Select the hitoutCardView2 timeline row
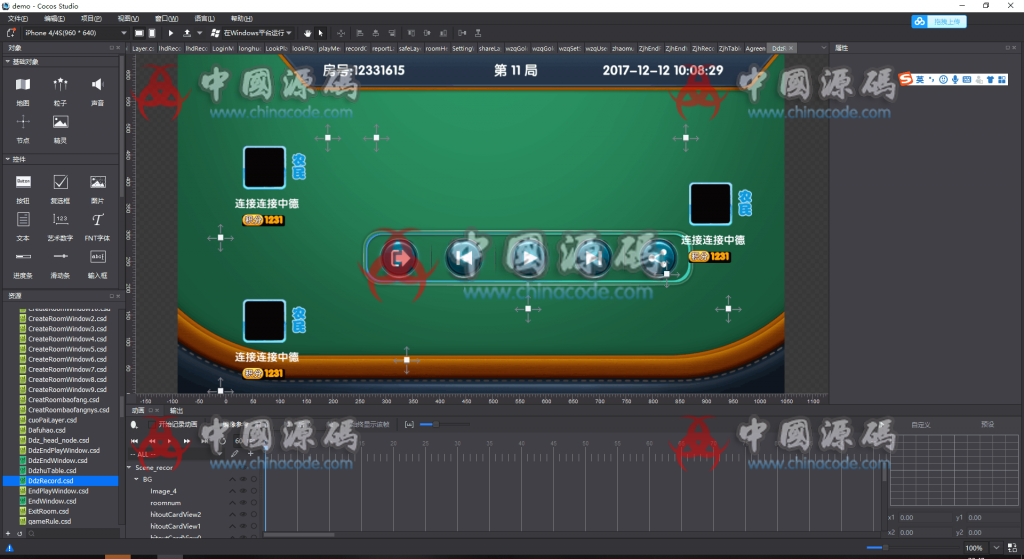 [176, 515]
